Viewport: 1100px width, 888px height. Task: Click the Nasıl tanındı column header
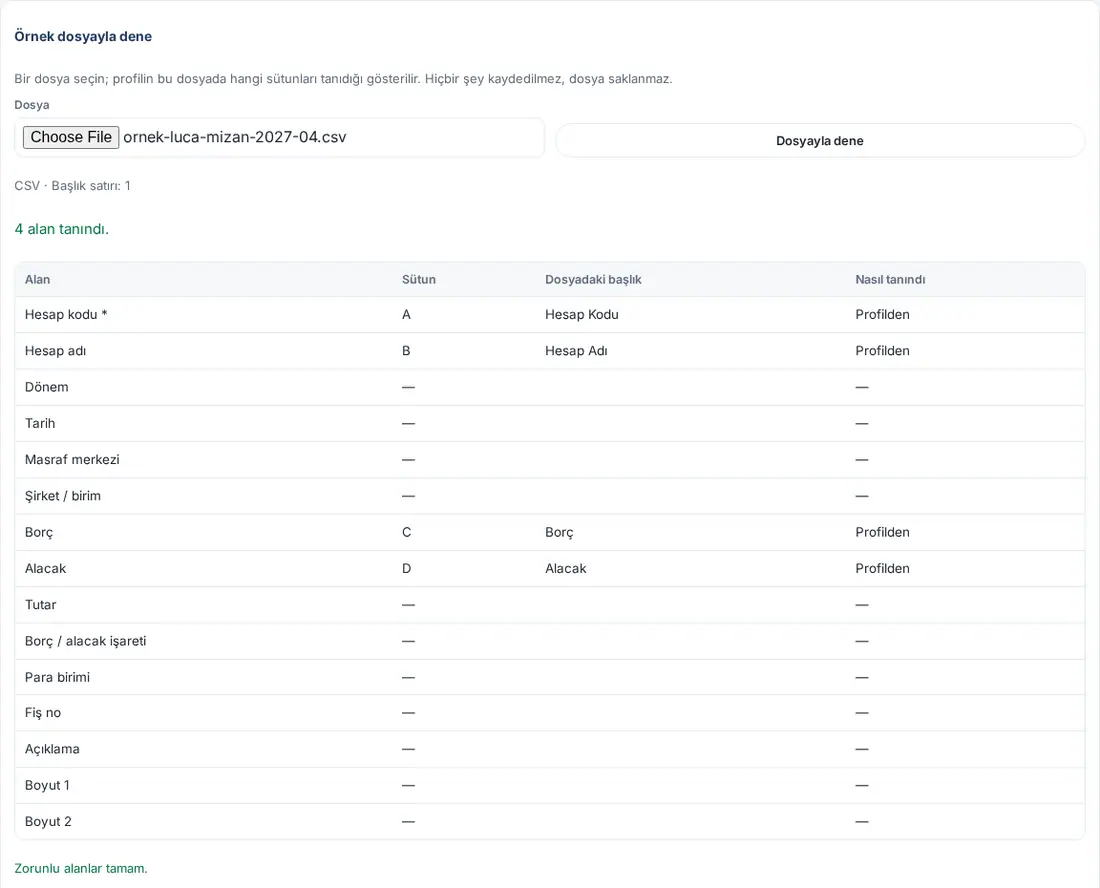click(890, 279)
